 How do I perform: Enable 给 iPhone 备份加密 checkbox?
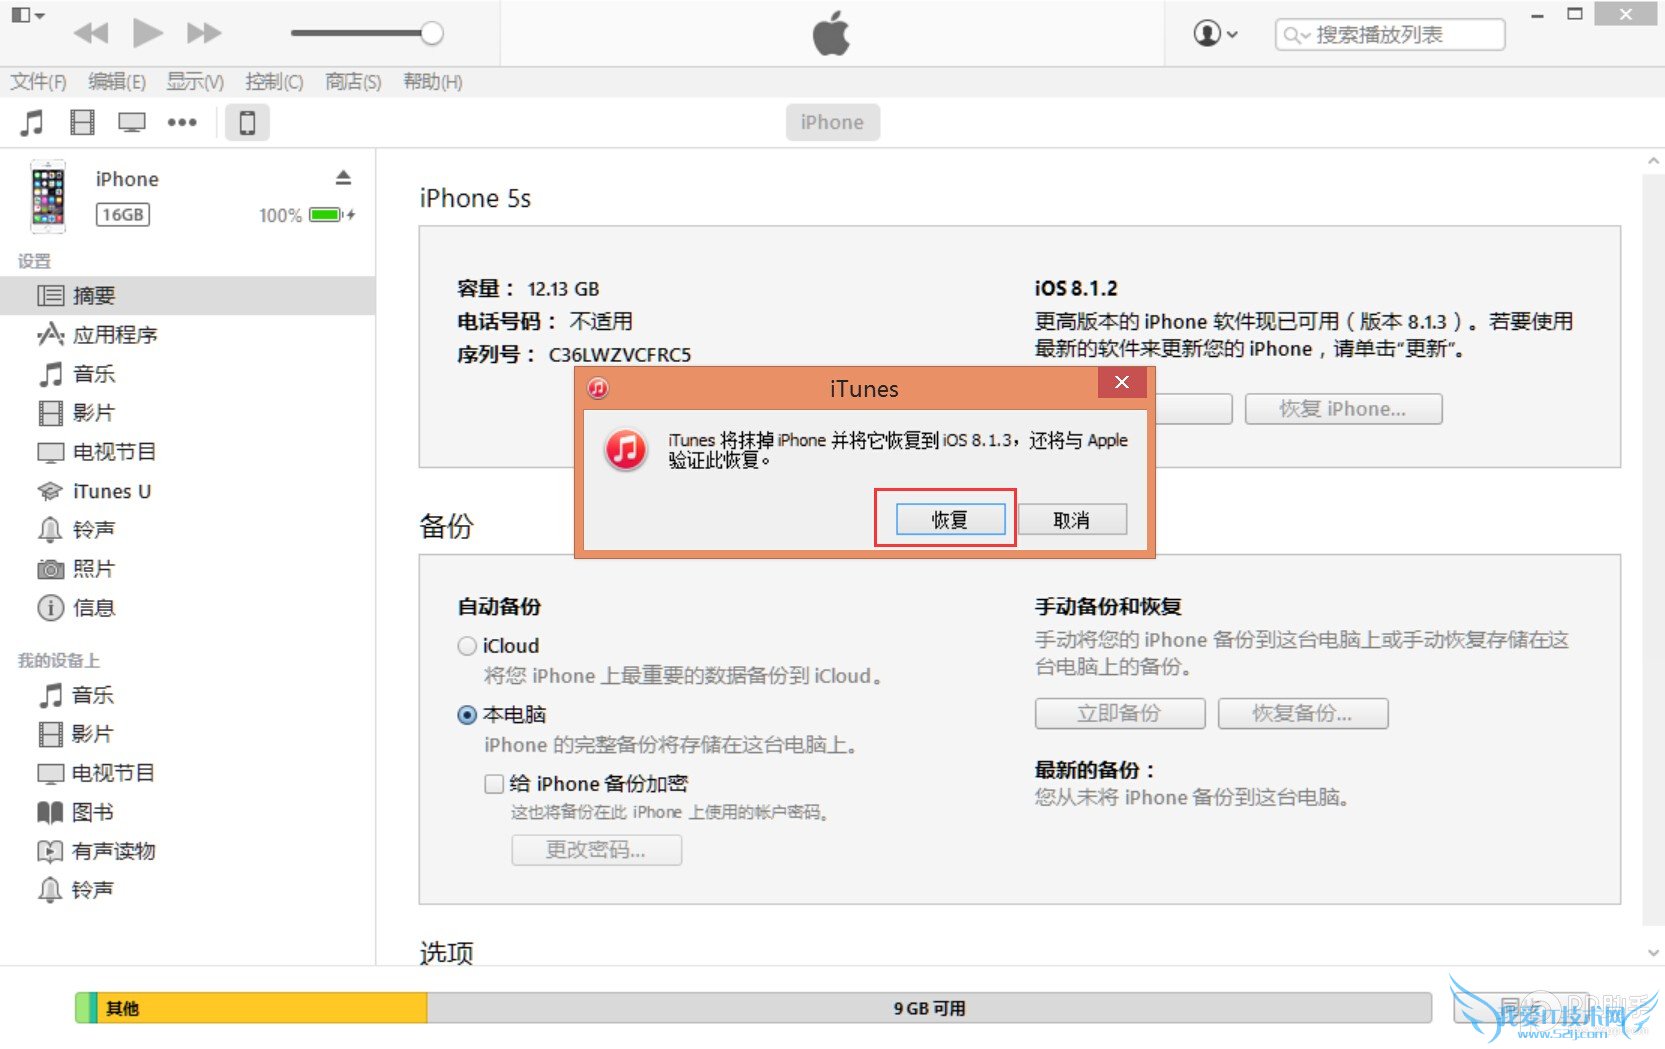[x=494, y=784]
